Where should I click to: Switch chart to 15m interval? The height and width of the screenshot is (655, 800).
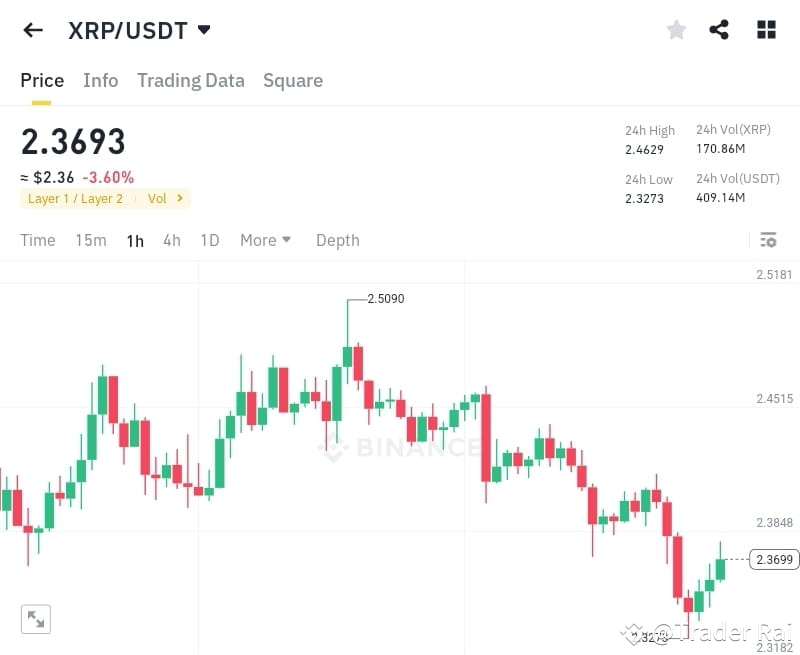[90, 240]
